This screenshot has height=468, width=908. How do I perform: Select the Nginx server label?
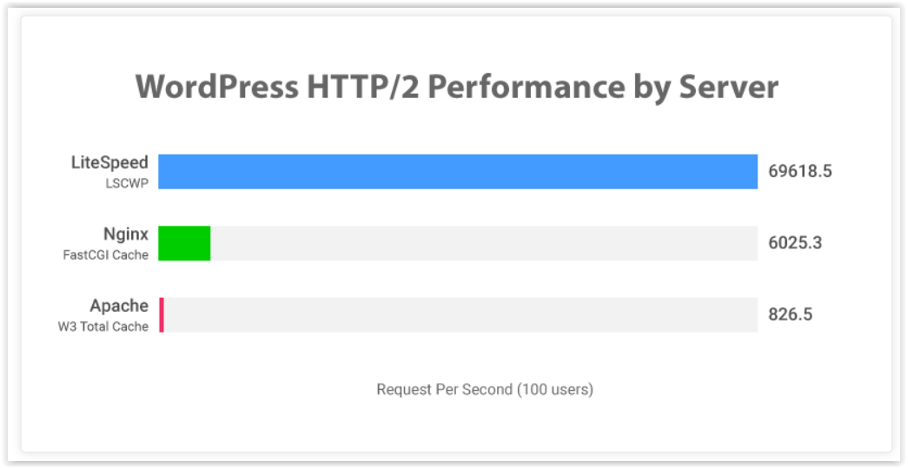pyautogui.click(x=126, y=235)
